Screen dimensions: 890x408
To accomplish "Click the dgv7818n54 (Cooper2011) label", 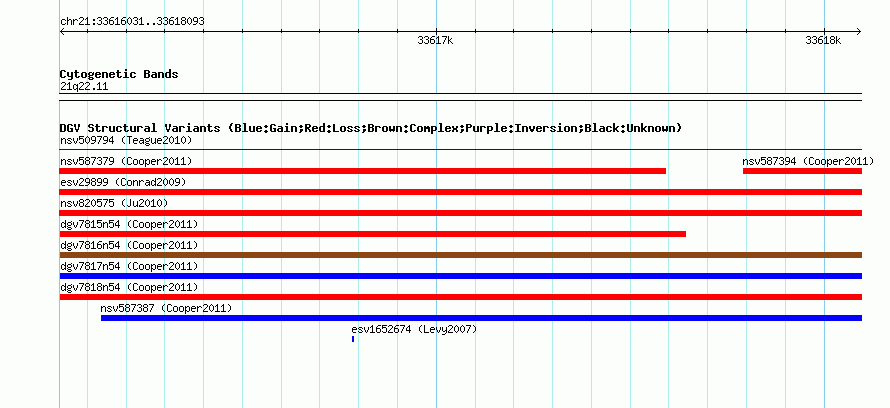I will pos(129,287).
